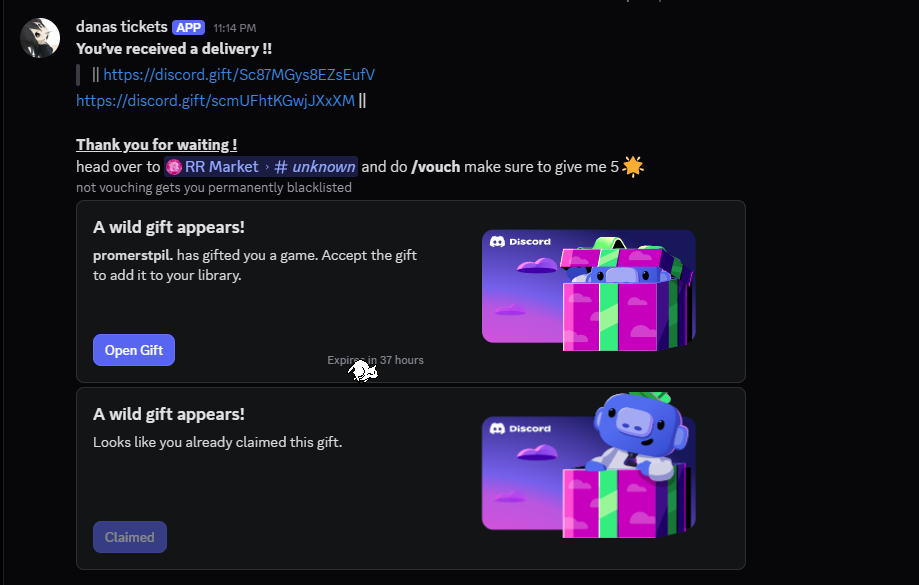Image resolution: width=919 pixels, height=585 pixels.
Task: Go to RR Market unknown channel mention
Action: coord(261,167)
